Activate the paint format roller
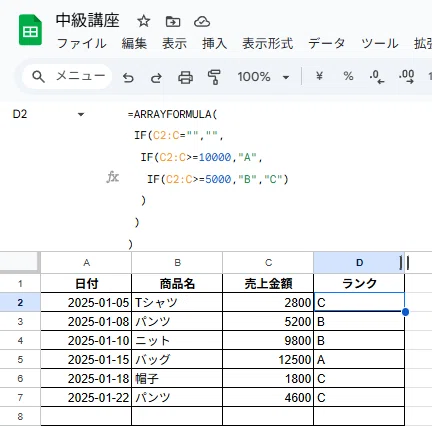The height and width of the screenshot is (426, 432). click(214, 77)
